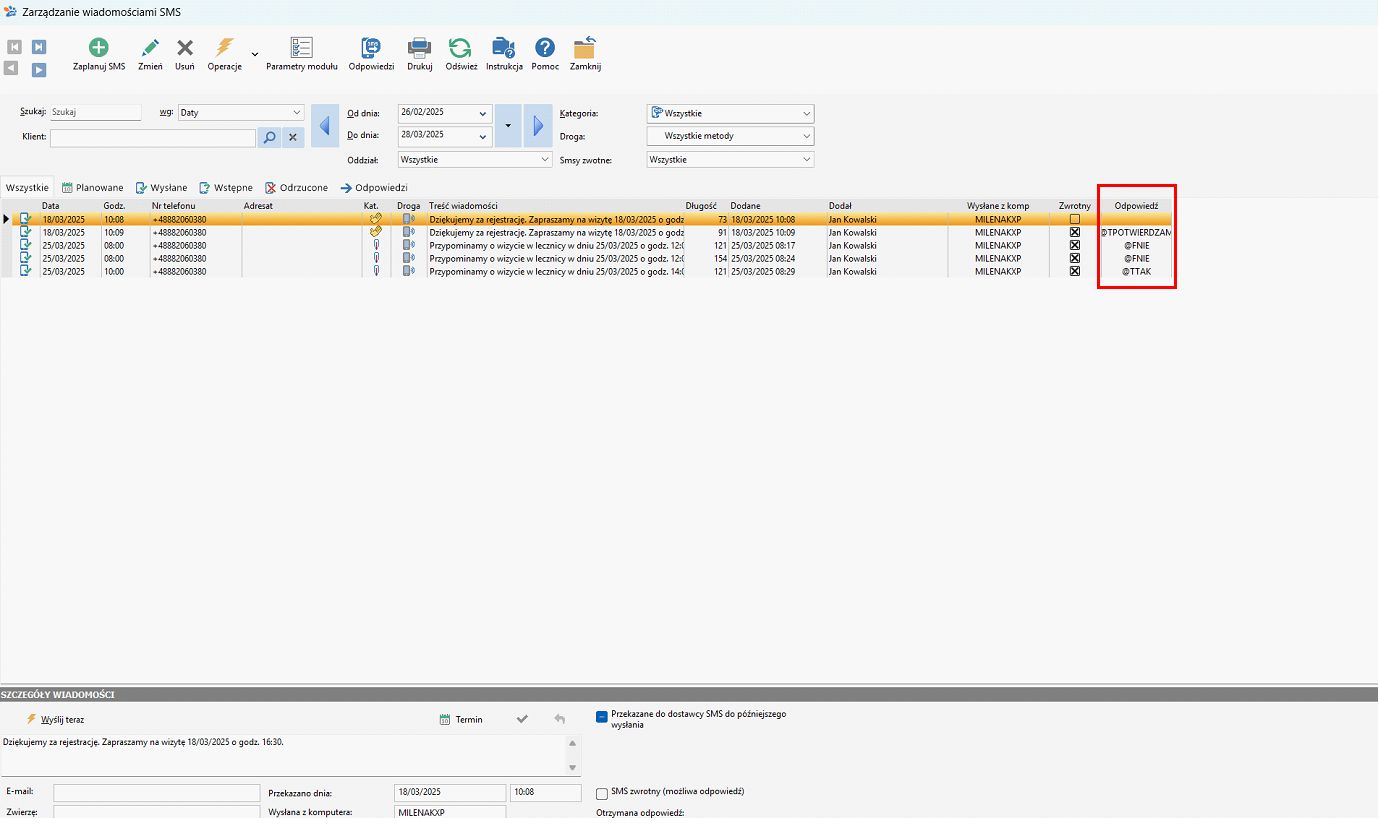Click the Przekazano dnia 18/03/2025 field

point(451,792)
